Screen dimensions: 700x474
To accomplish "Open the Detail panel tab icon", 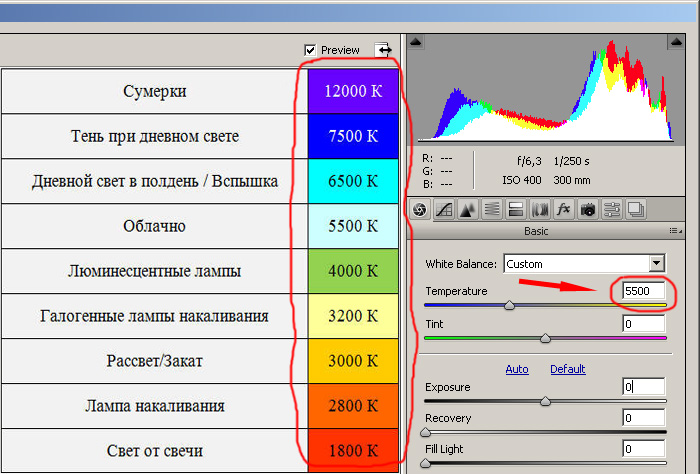I will (x=468, y=209).
